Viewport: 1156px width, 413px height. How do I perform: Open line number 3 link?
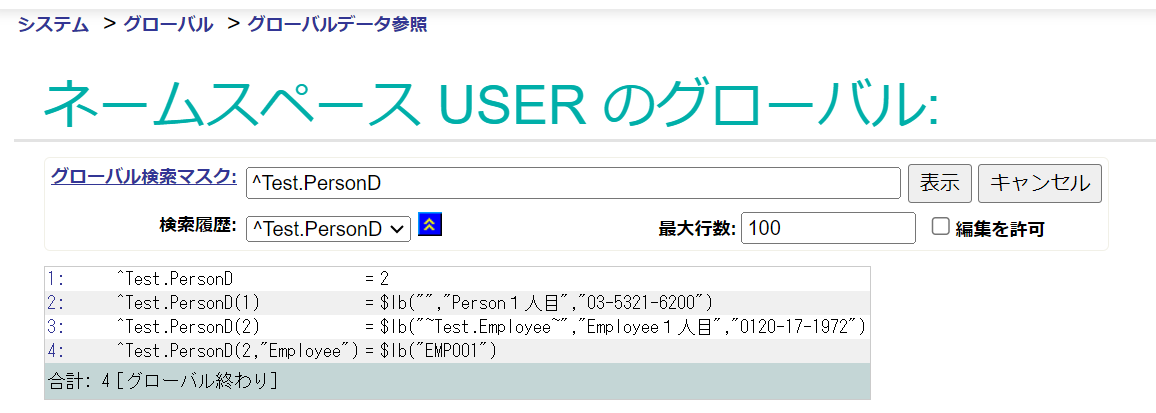point(55,326)
